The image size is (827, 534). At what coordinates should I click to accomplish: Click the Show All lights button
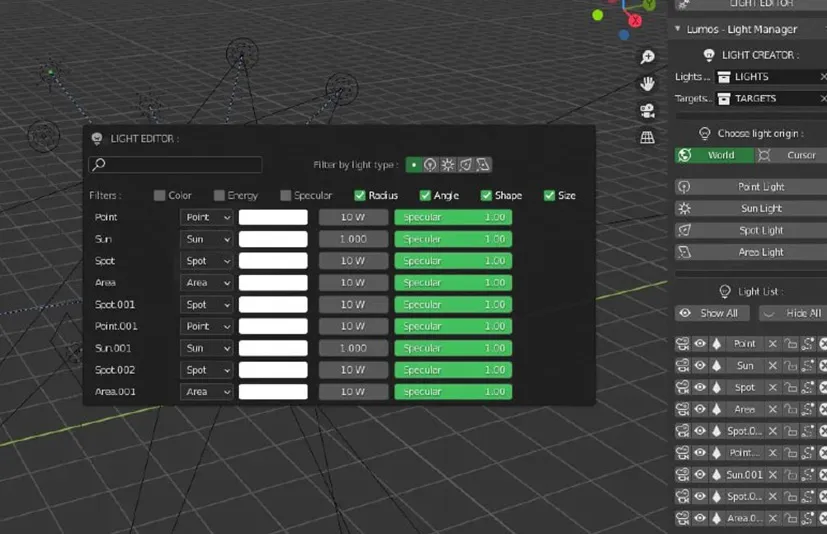point(713,313)
